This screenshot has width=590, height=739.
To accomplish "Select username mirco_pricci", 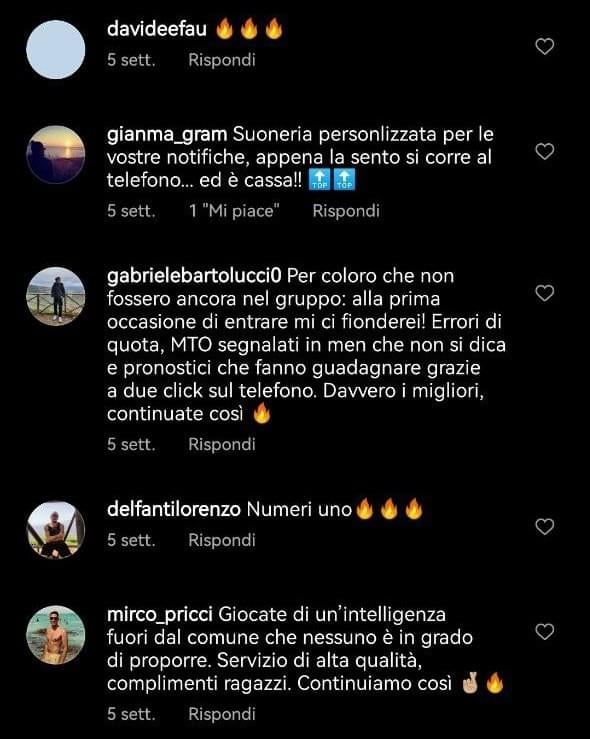I will [160, 615].
